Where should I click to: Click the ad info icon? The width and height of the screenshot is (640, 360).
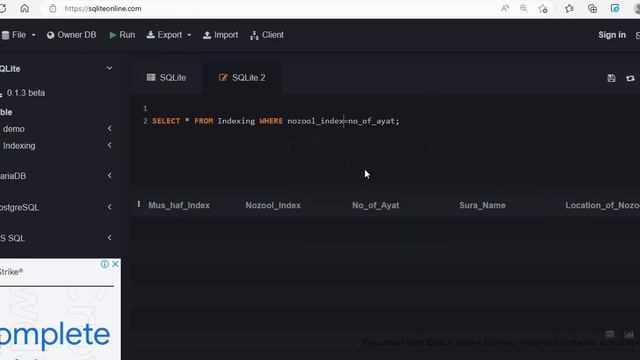104,264
